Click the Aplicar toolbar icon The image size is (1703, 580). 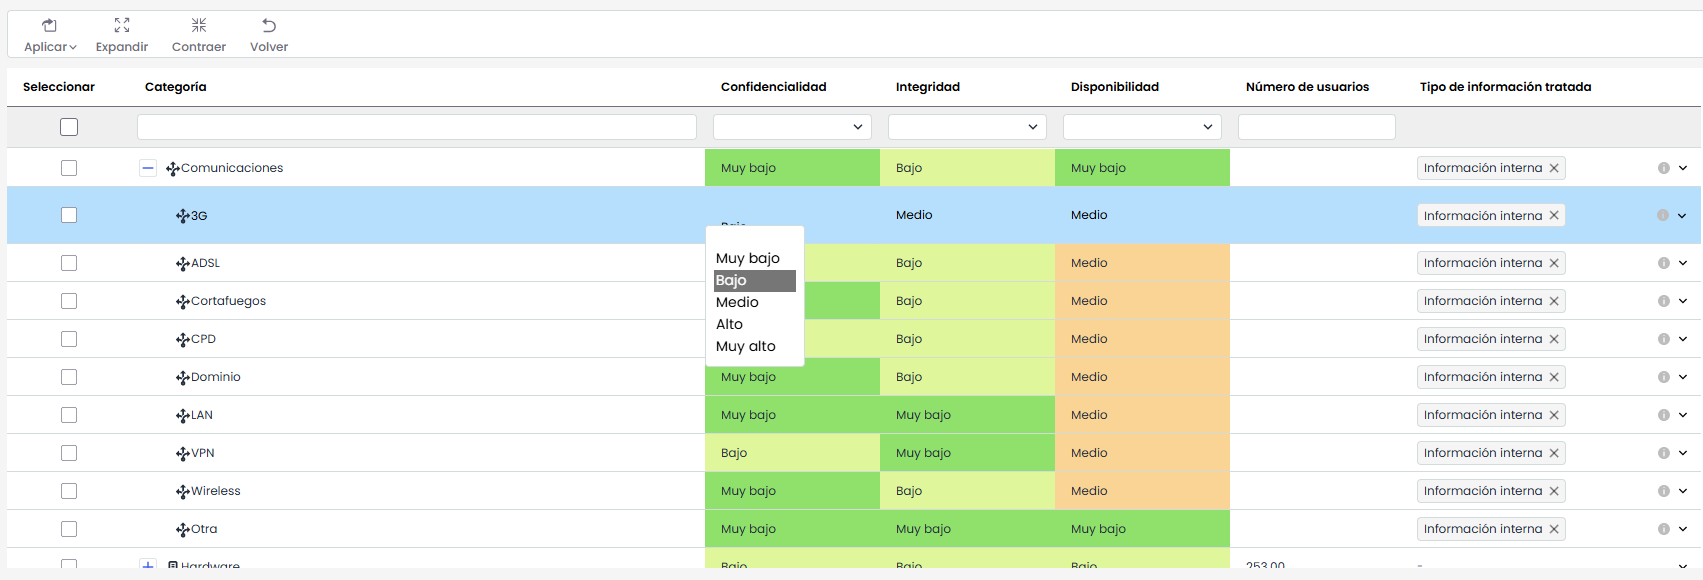[49, 26]
